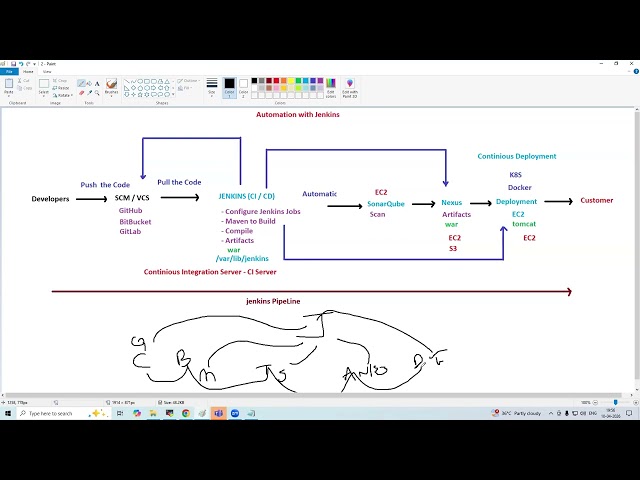
Task: Choose the Text tool
Action: pos(97,83)
